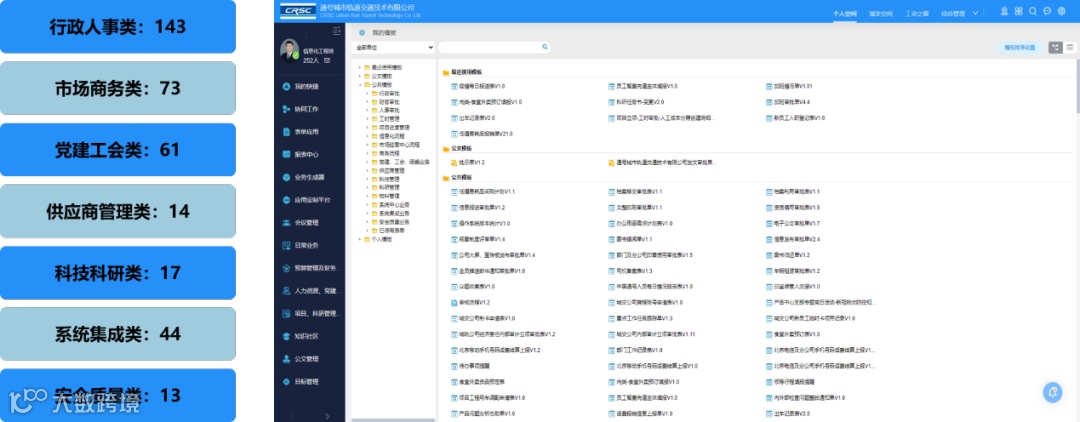
Task: Expand the 公文模板 tree node
Action: 360,76
